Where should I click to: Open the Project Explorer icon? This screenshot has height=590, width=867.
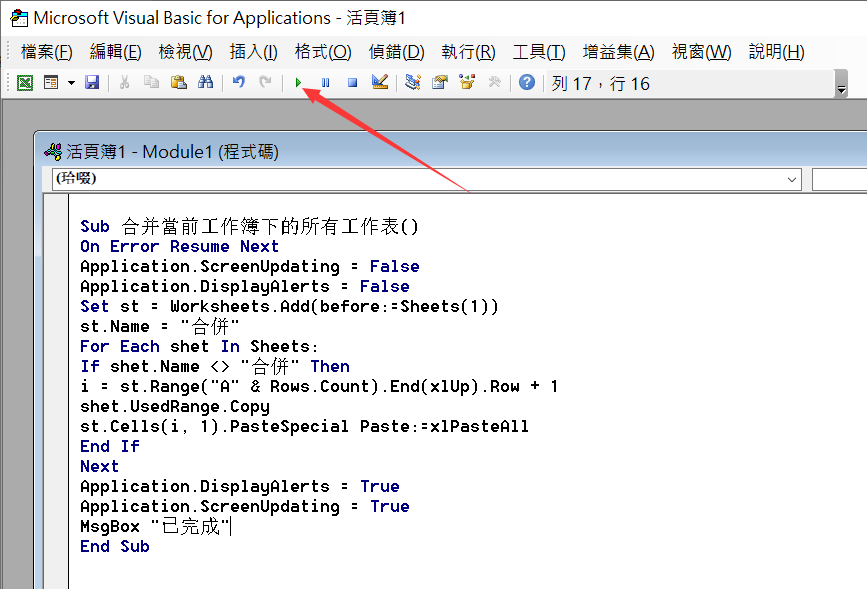point(412,83)
